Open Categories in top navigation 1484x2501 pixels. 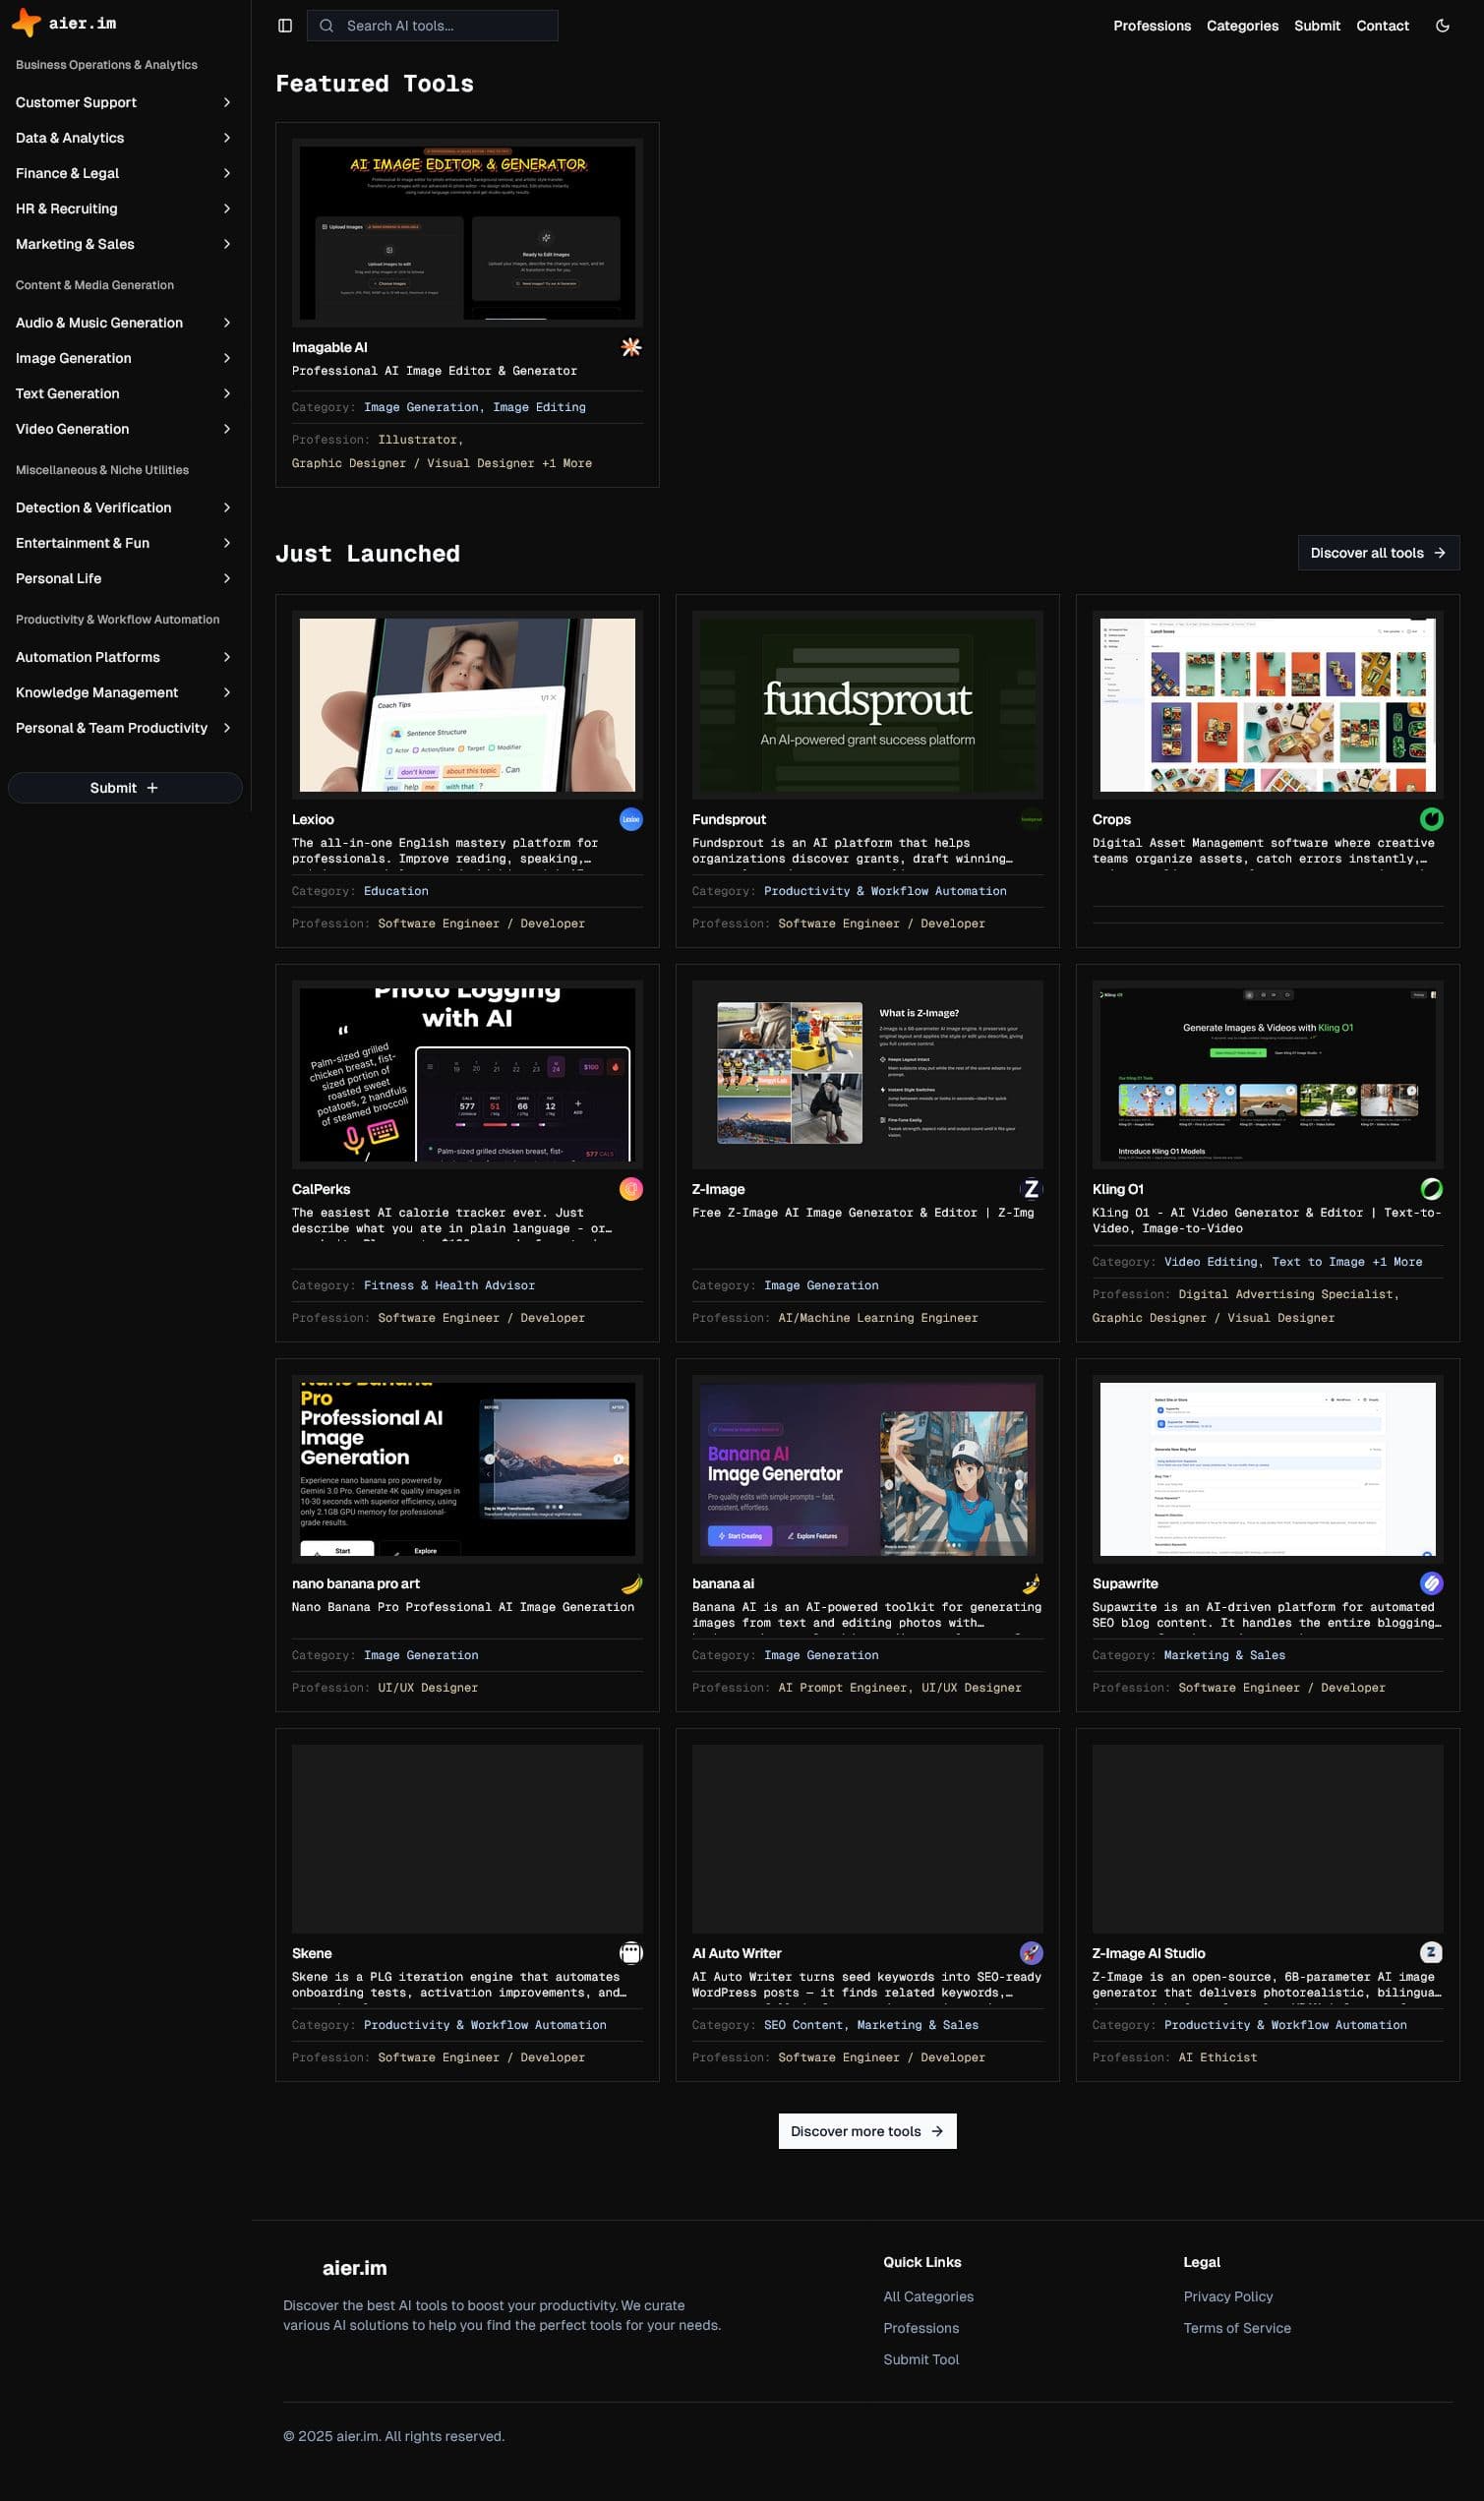pos(1242,26)
